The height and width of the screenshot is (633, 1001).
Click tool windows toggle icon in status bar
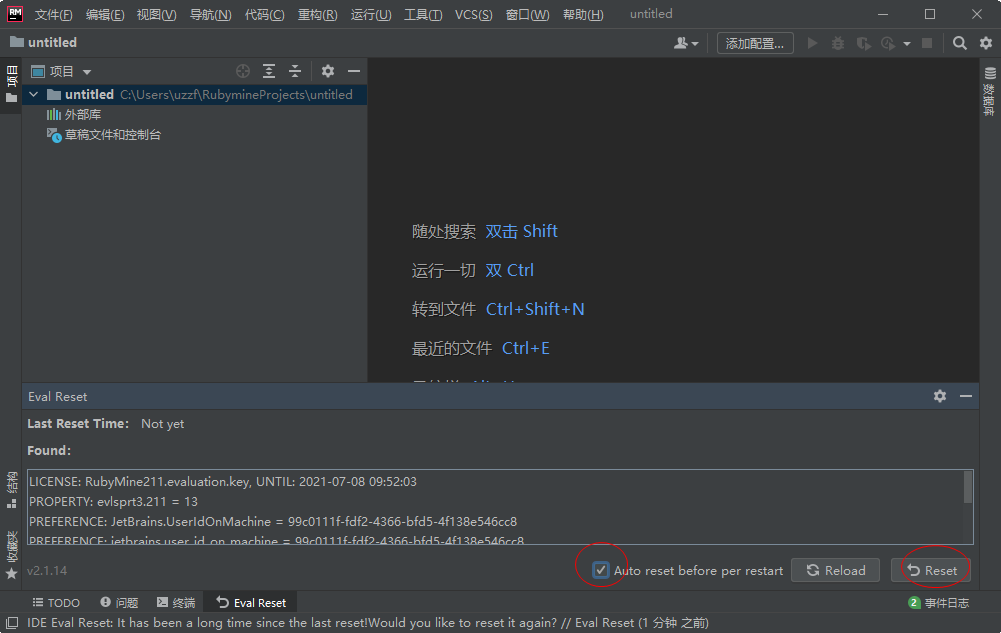coord(11,623)
